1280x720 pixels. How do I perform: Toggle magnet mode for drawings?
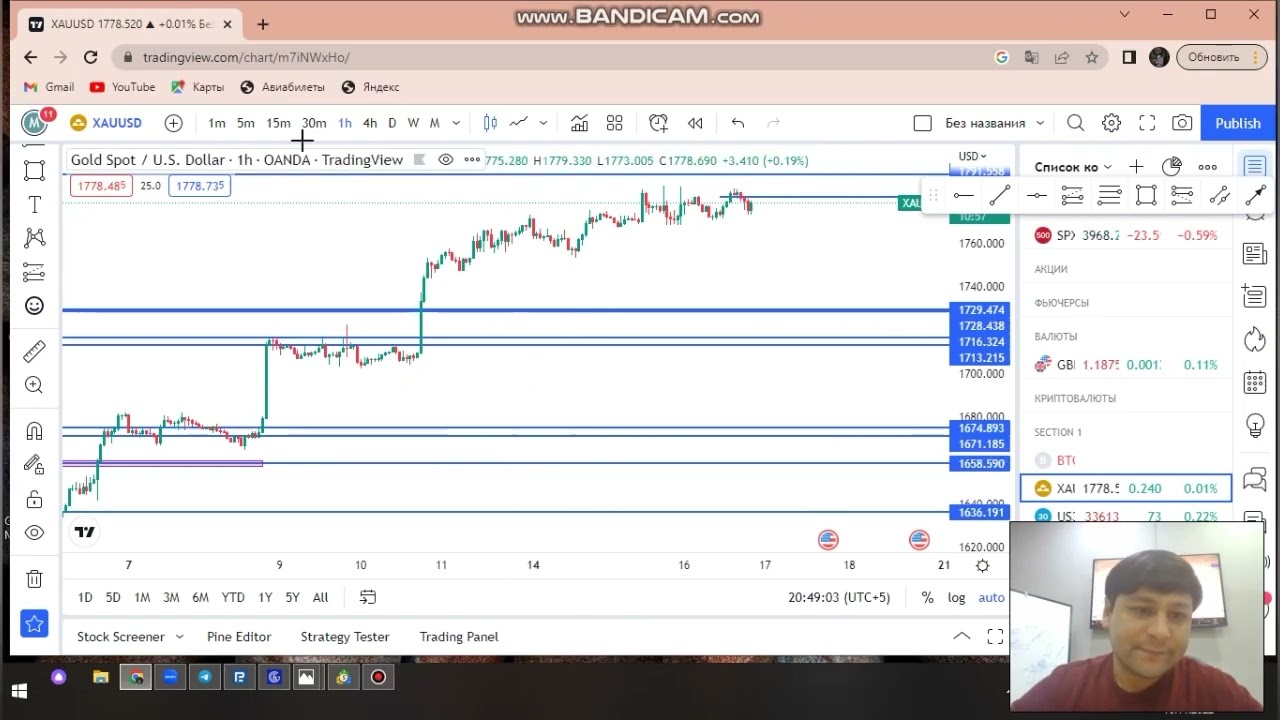(34, 431)
